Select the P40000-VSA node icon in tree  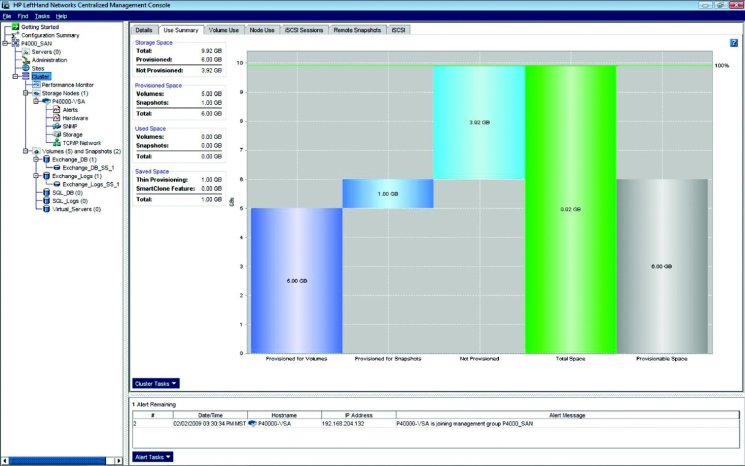pos(47,101)
